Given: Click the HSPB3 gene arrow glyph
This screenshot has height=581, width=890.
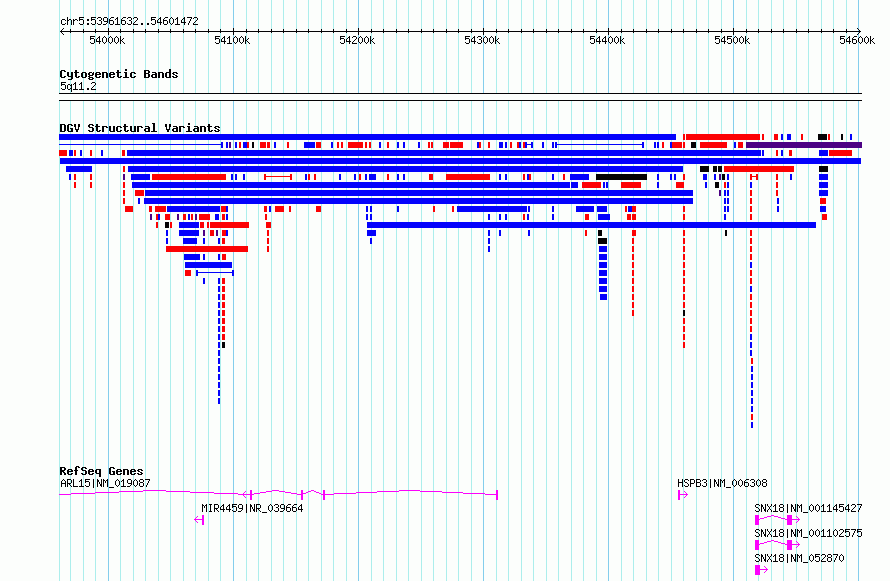Looking at the screenshot, I should (683, 495).
